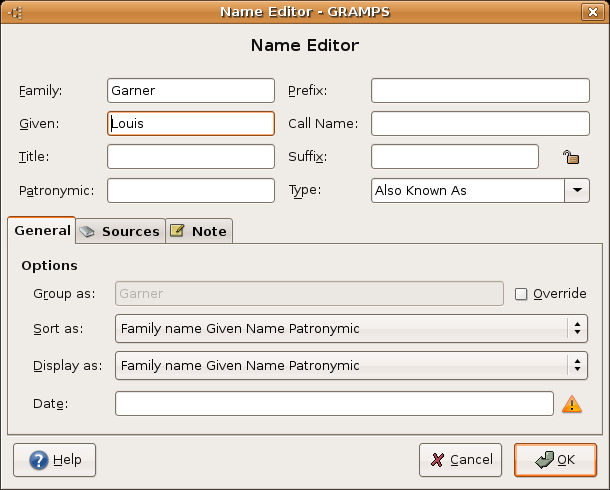Open the Type dropdown arrow
The width and height of the screenshot is (610, 490).
click(x=577, y=190)
